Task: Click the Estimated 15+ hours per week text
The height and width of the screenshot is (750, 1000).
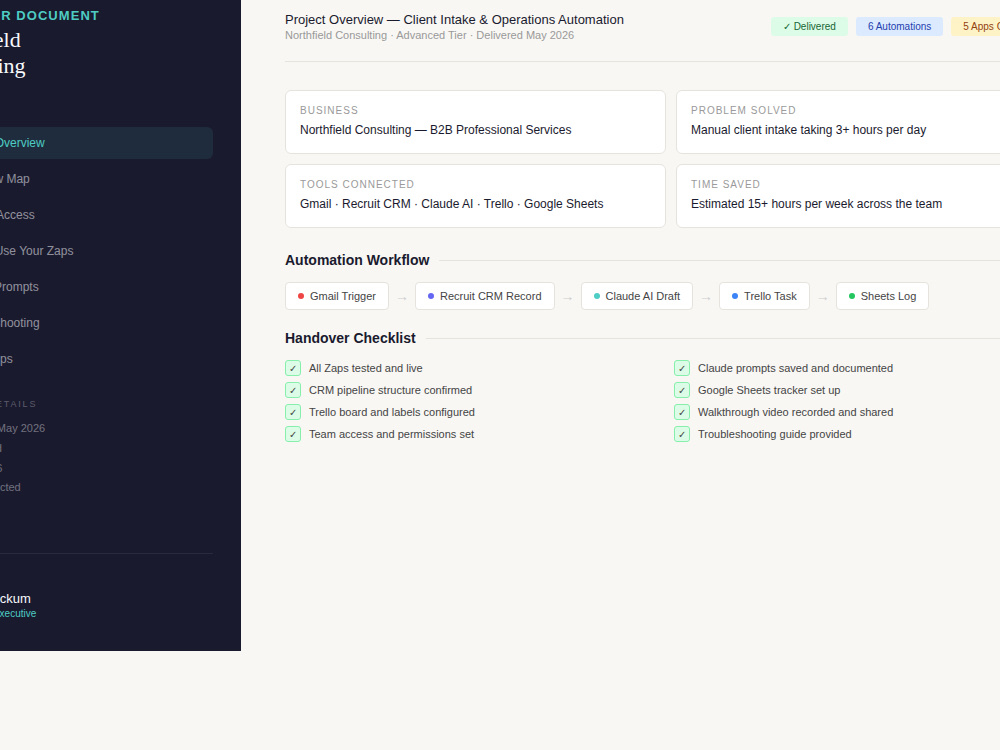Action: click(816, 204)
